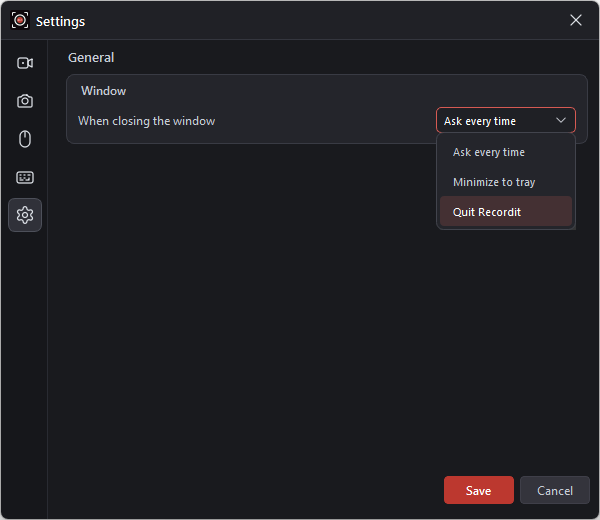This screenshot has width=600, height=520.
Task: Choose 'Ask every time' from dropdown list
Action: [505, 152]
